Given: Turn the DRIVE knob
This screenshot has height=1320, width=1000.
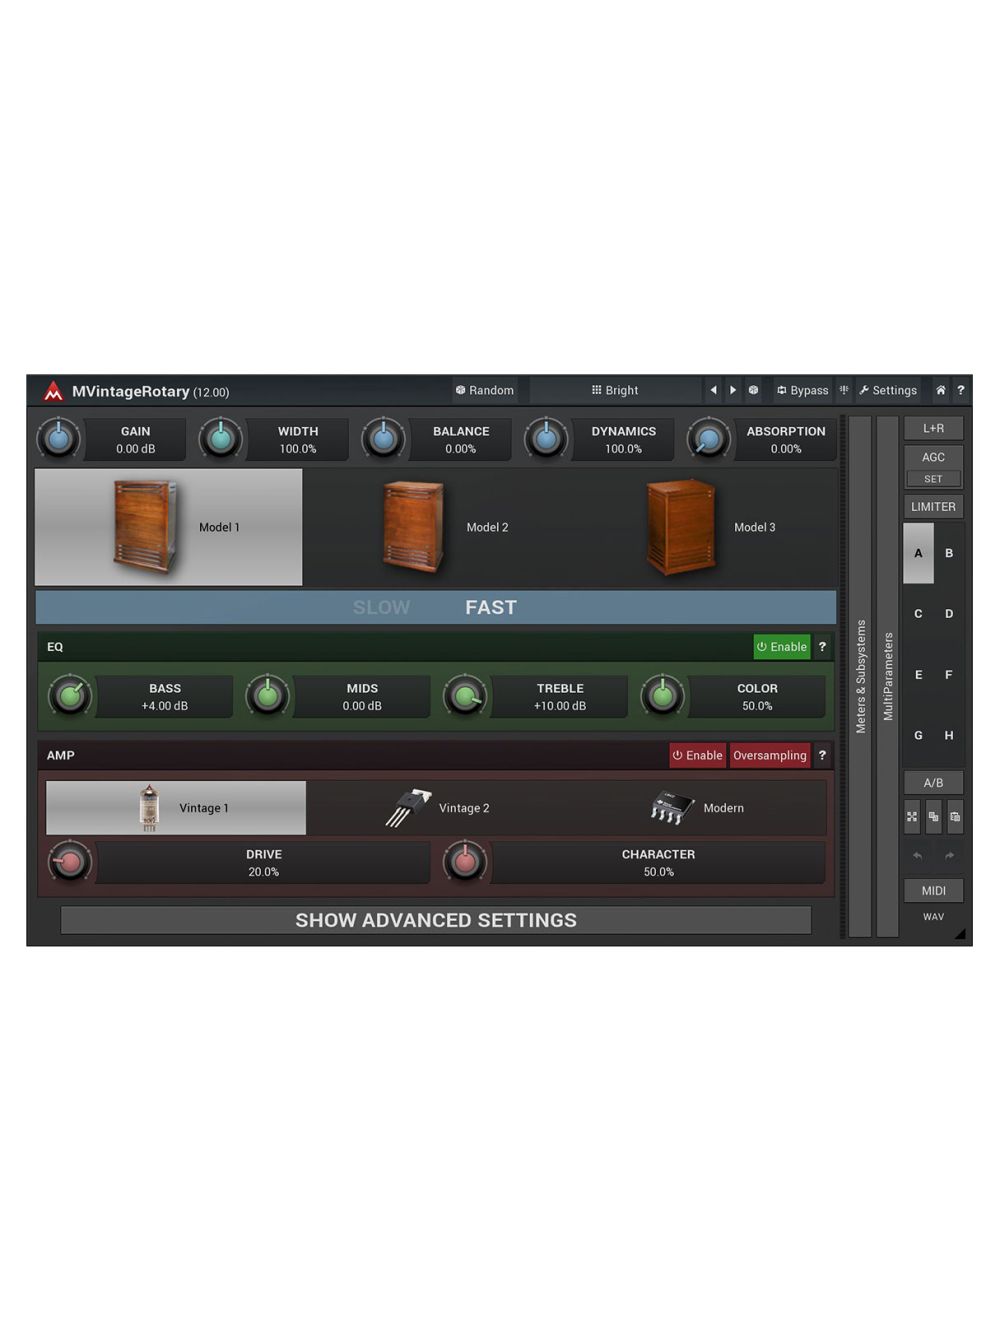Looking at the screenshot, I should tap(69, 862).
